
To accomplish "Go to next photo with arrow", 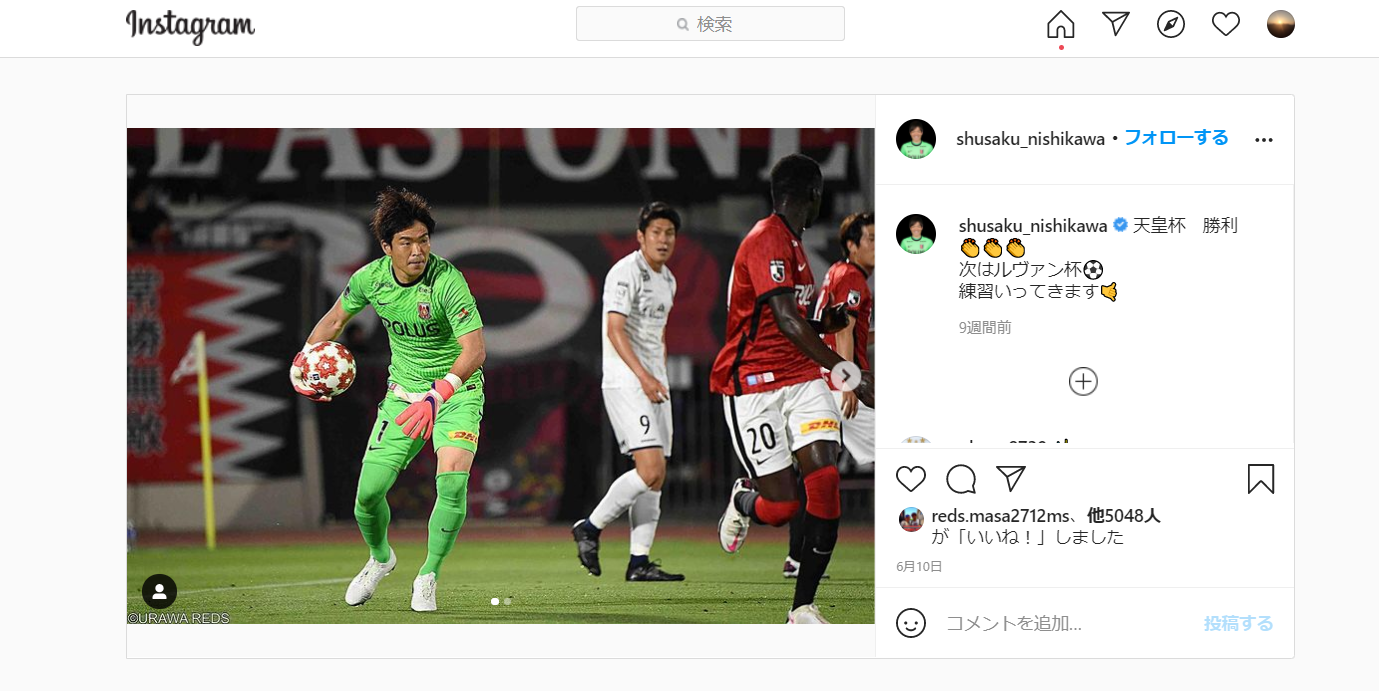I will [x=846, y=376].
